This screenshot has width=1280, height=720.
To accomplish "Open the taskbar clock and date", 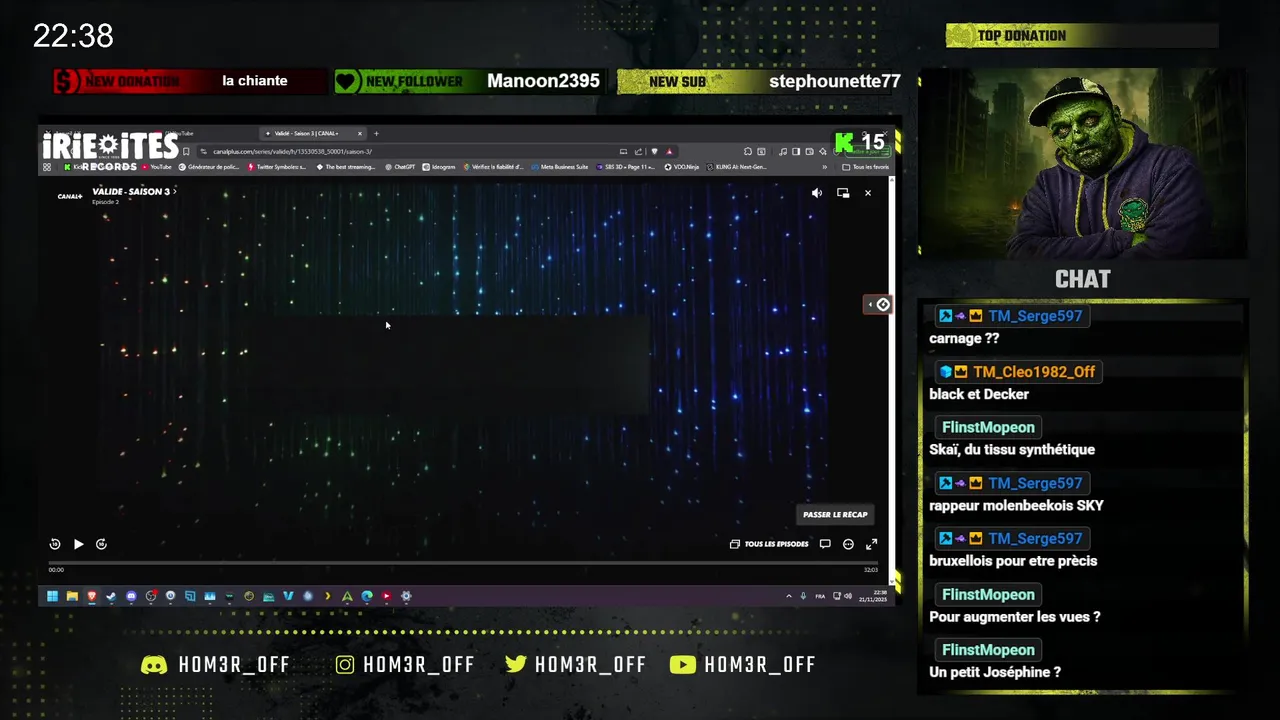I will [873, 596].
